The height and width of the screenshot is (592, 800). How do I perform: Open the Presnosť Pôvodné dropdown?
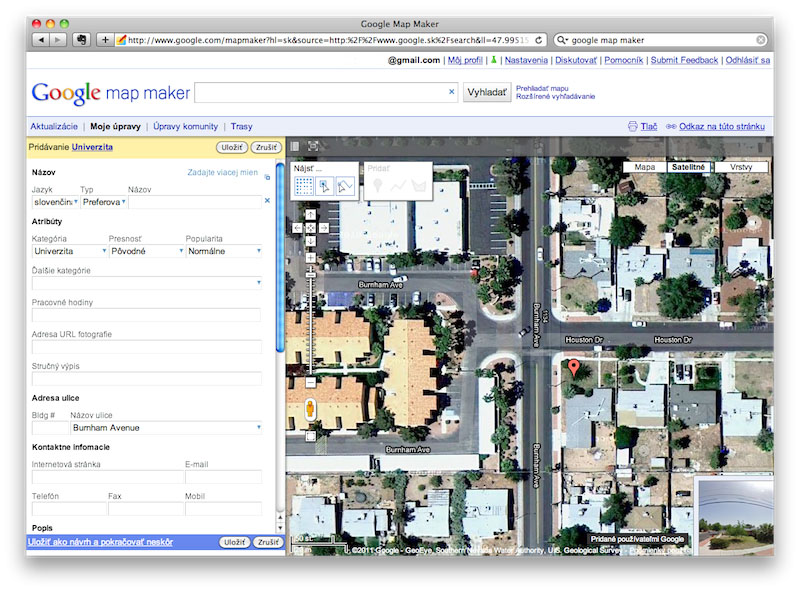(146, 251)
